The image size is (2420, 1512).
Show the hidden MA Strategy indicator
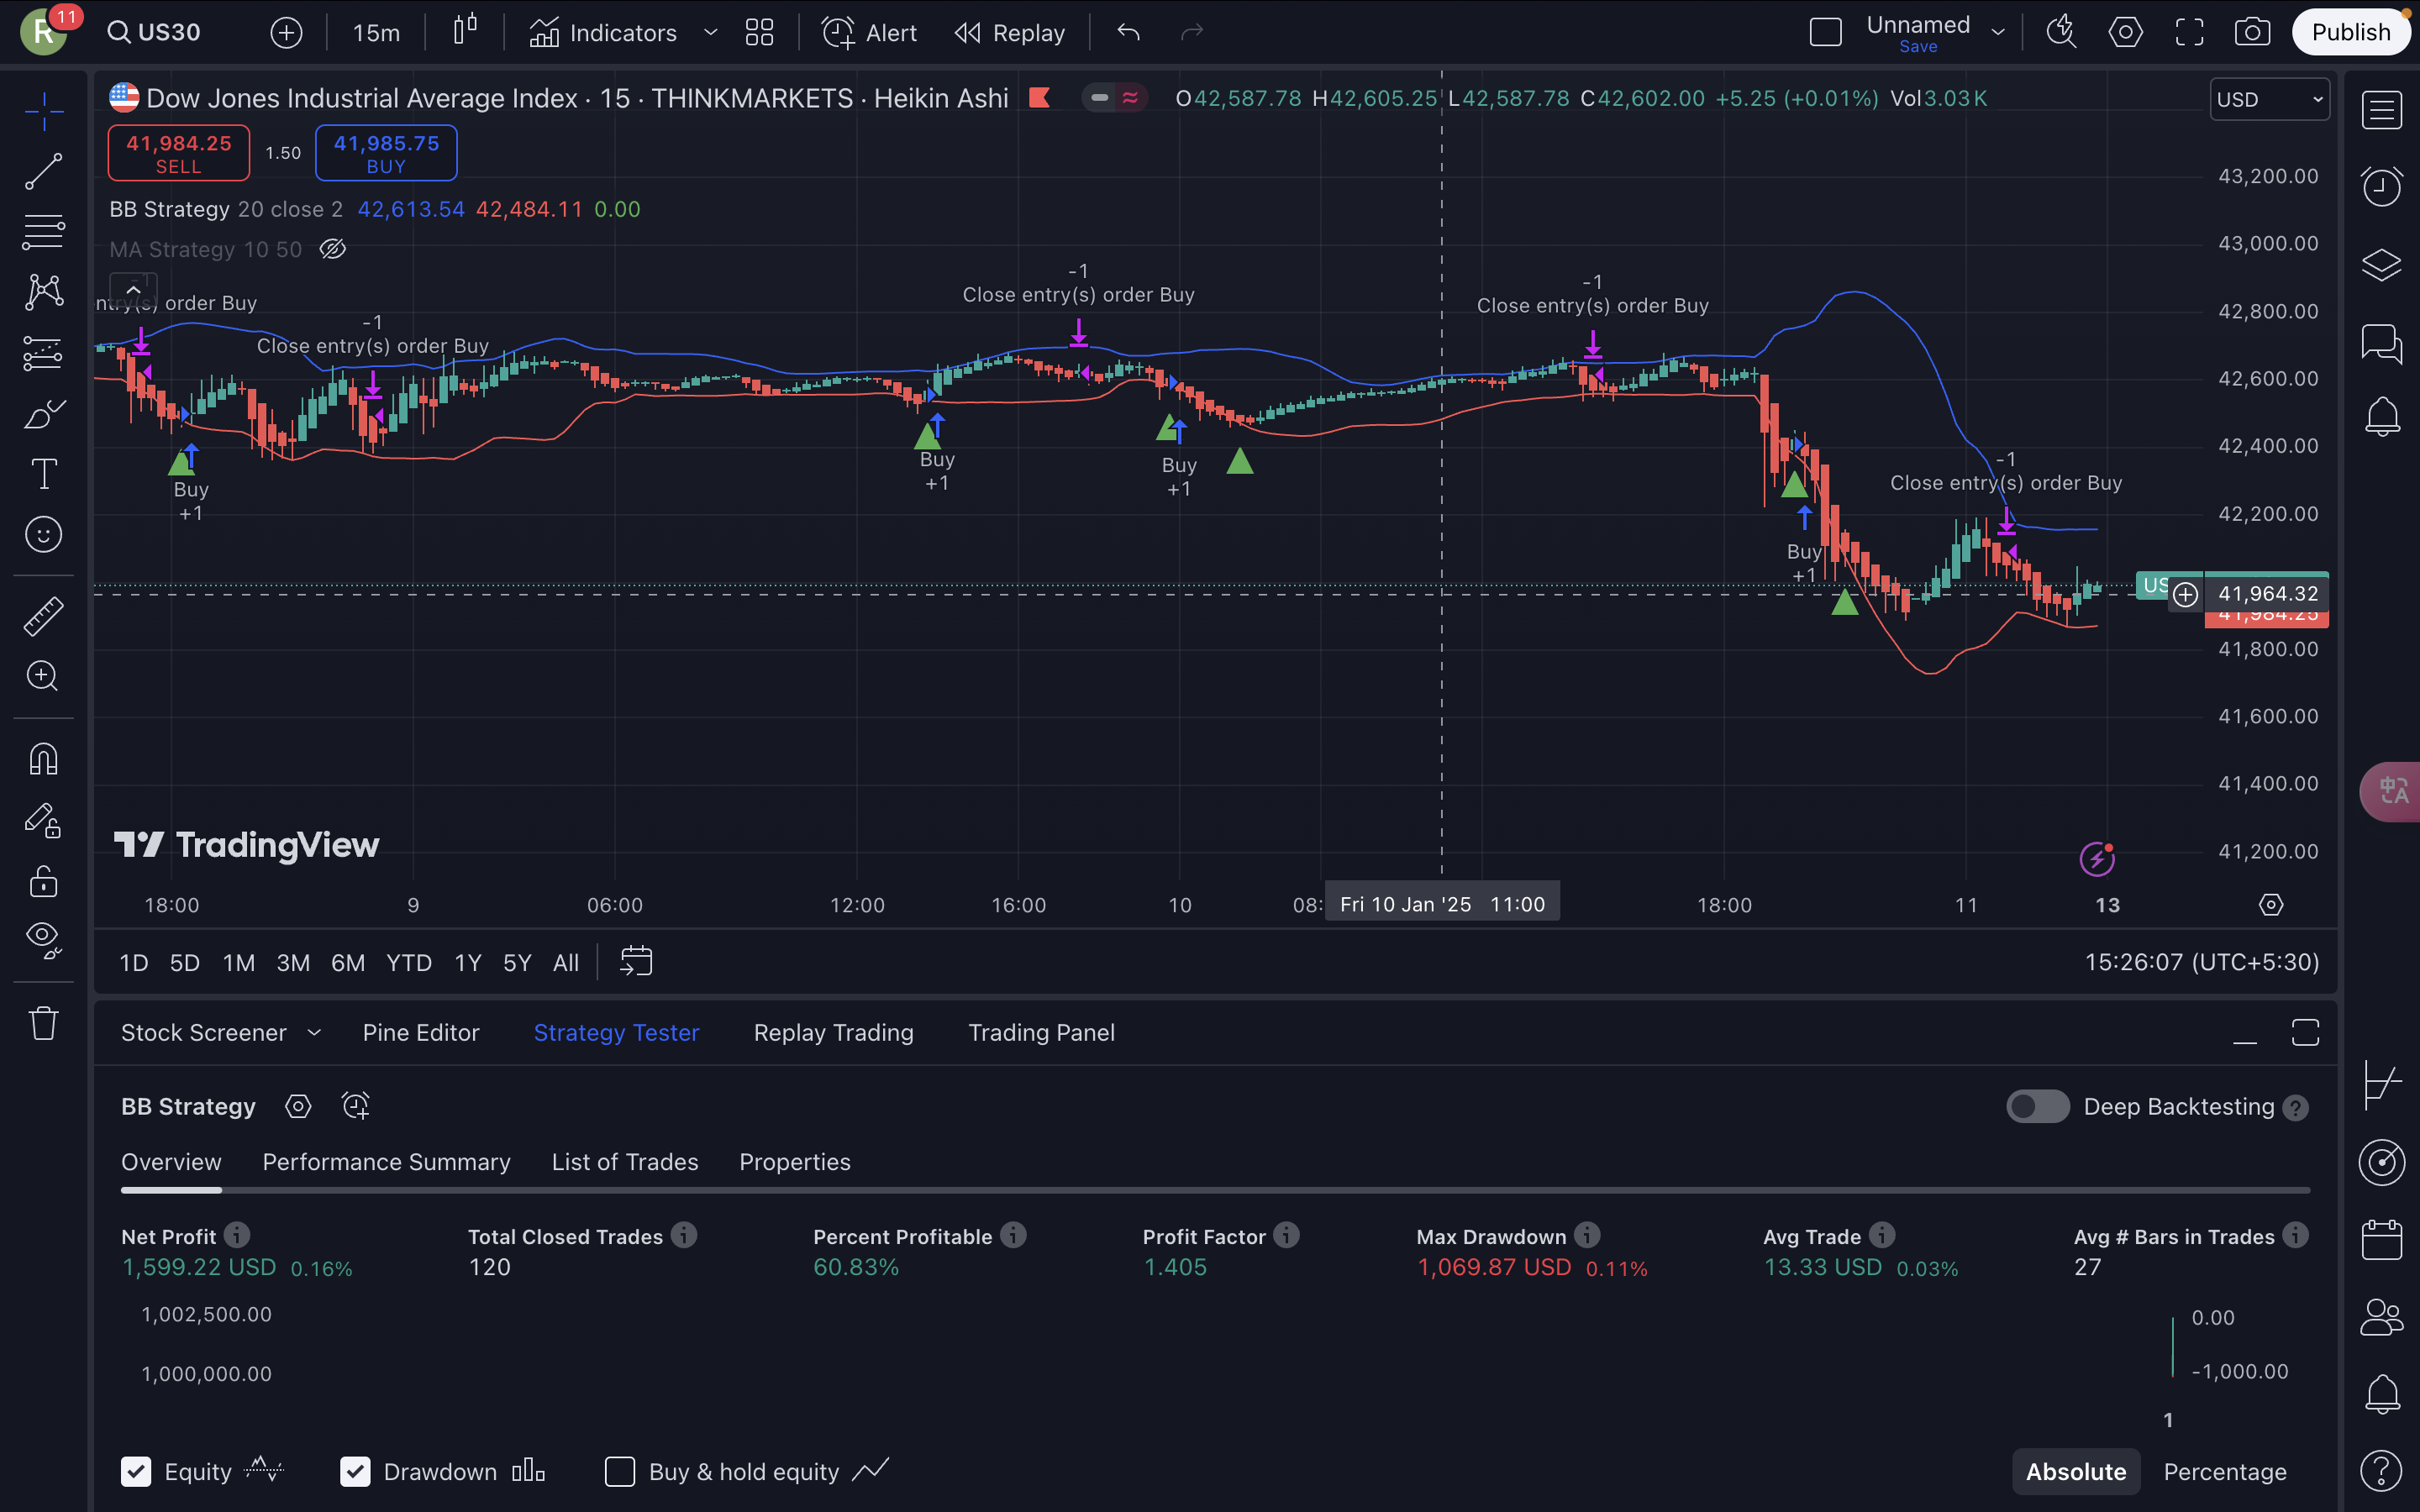[333, 249]
